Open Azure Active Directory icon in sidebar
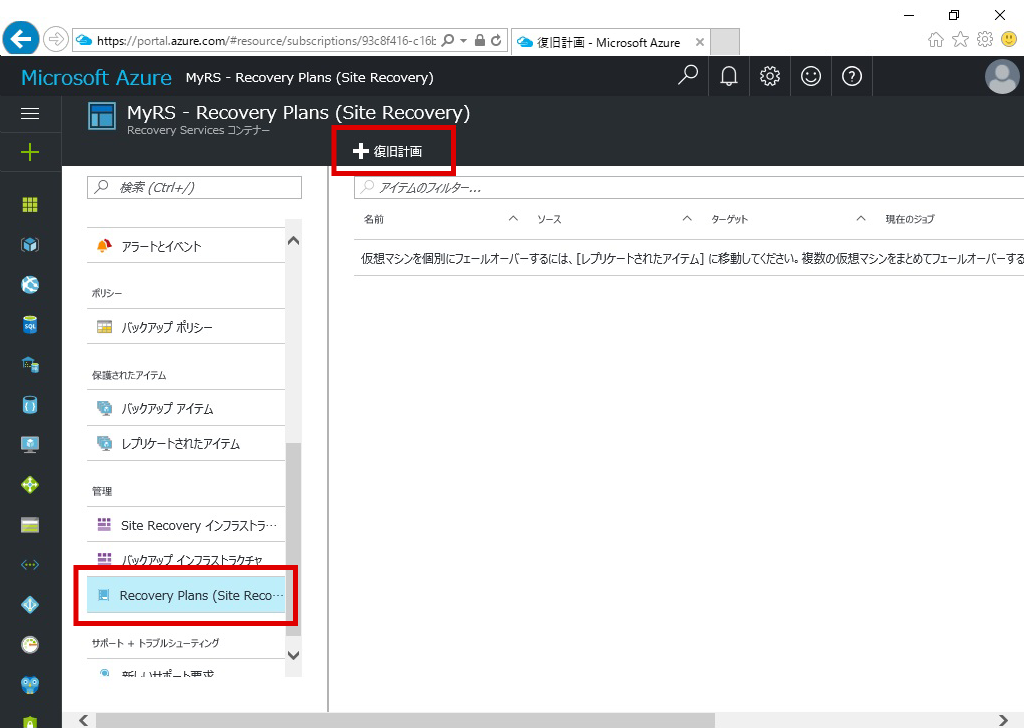Image resolution: width=1024 pixels, height=728 pixels. [30, 605]
